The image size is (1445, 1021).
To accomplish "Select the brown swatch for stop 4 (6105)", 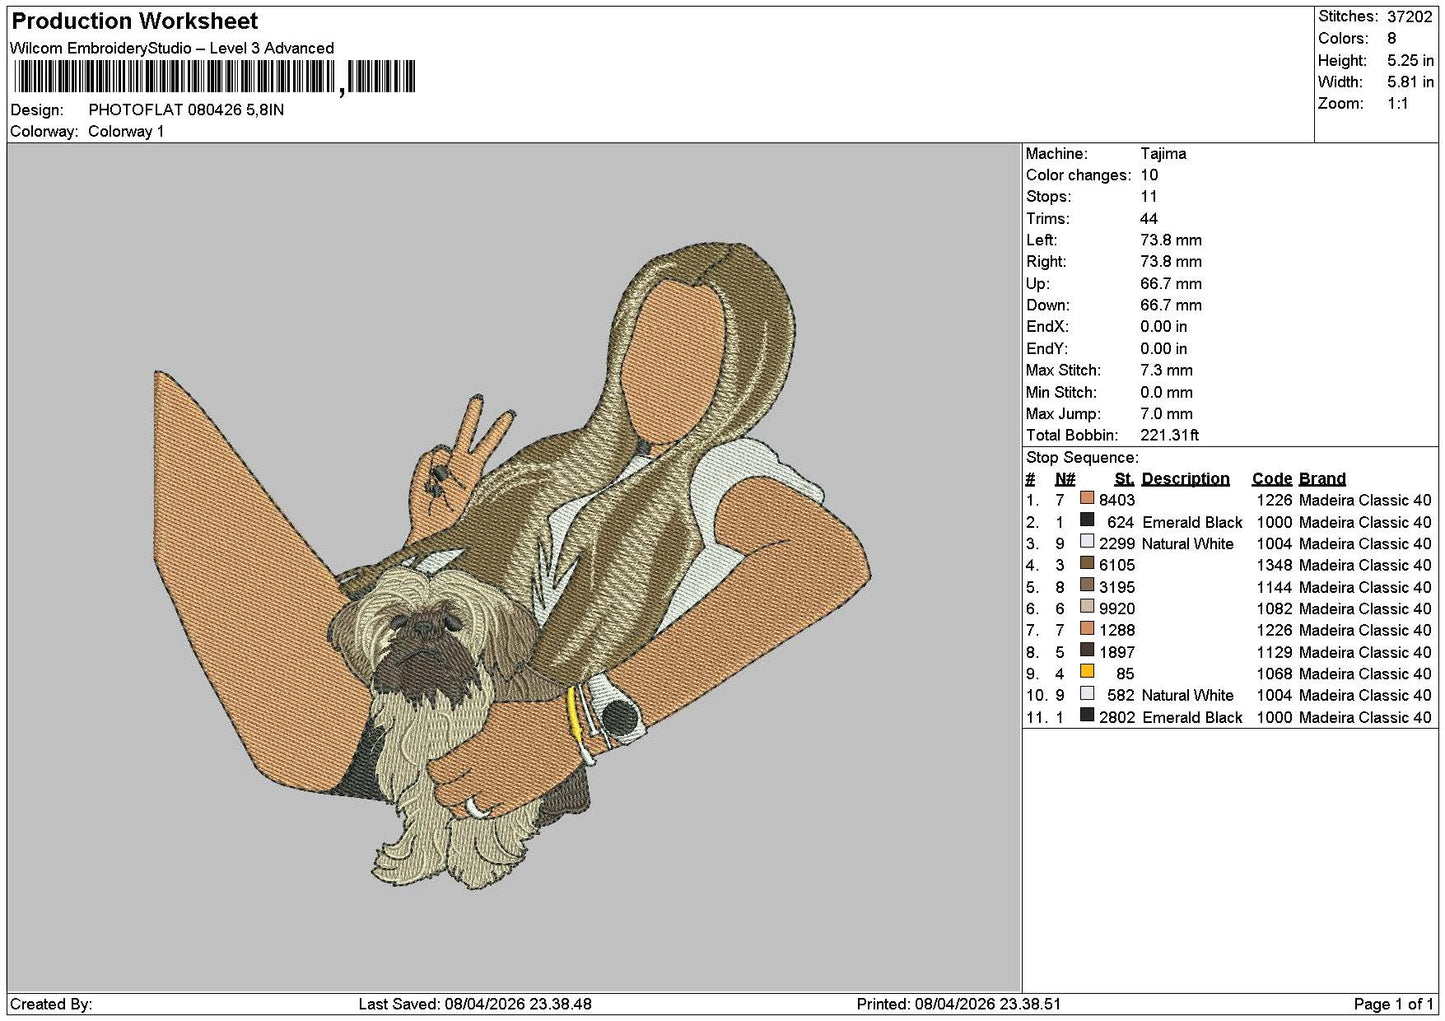I will pyautogui.click(x=1087, y=563).
